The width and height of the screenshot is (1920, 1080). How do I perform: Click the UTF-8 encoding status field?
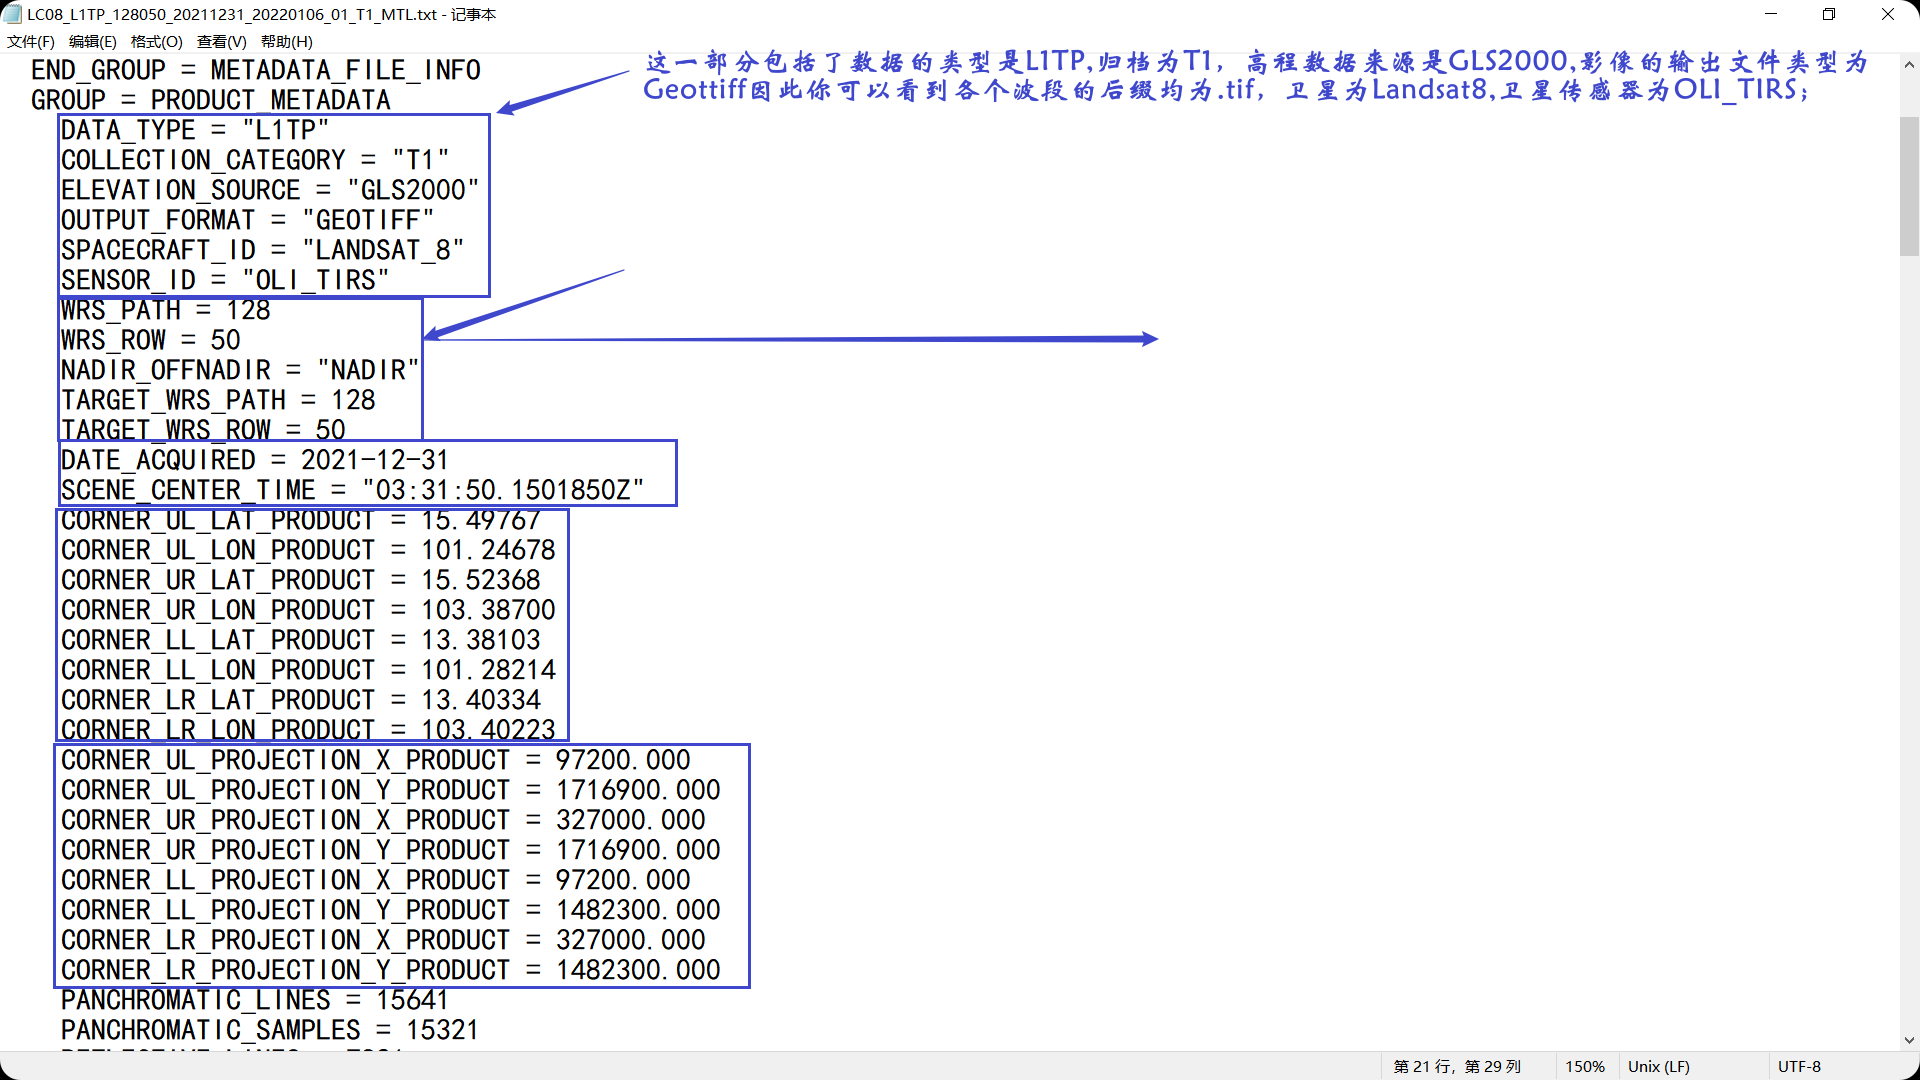pyautogui.click(x=1799, y=1066)
